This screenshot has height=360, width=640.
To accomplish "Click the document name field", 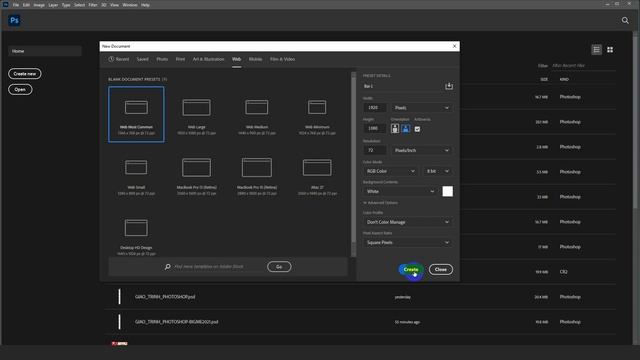I will (402, 86).
